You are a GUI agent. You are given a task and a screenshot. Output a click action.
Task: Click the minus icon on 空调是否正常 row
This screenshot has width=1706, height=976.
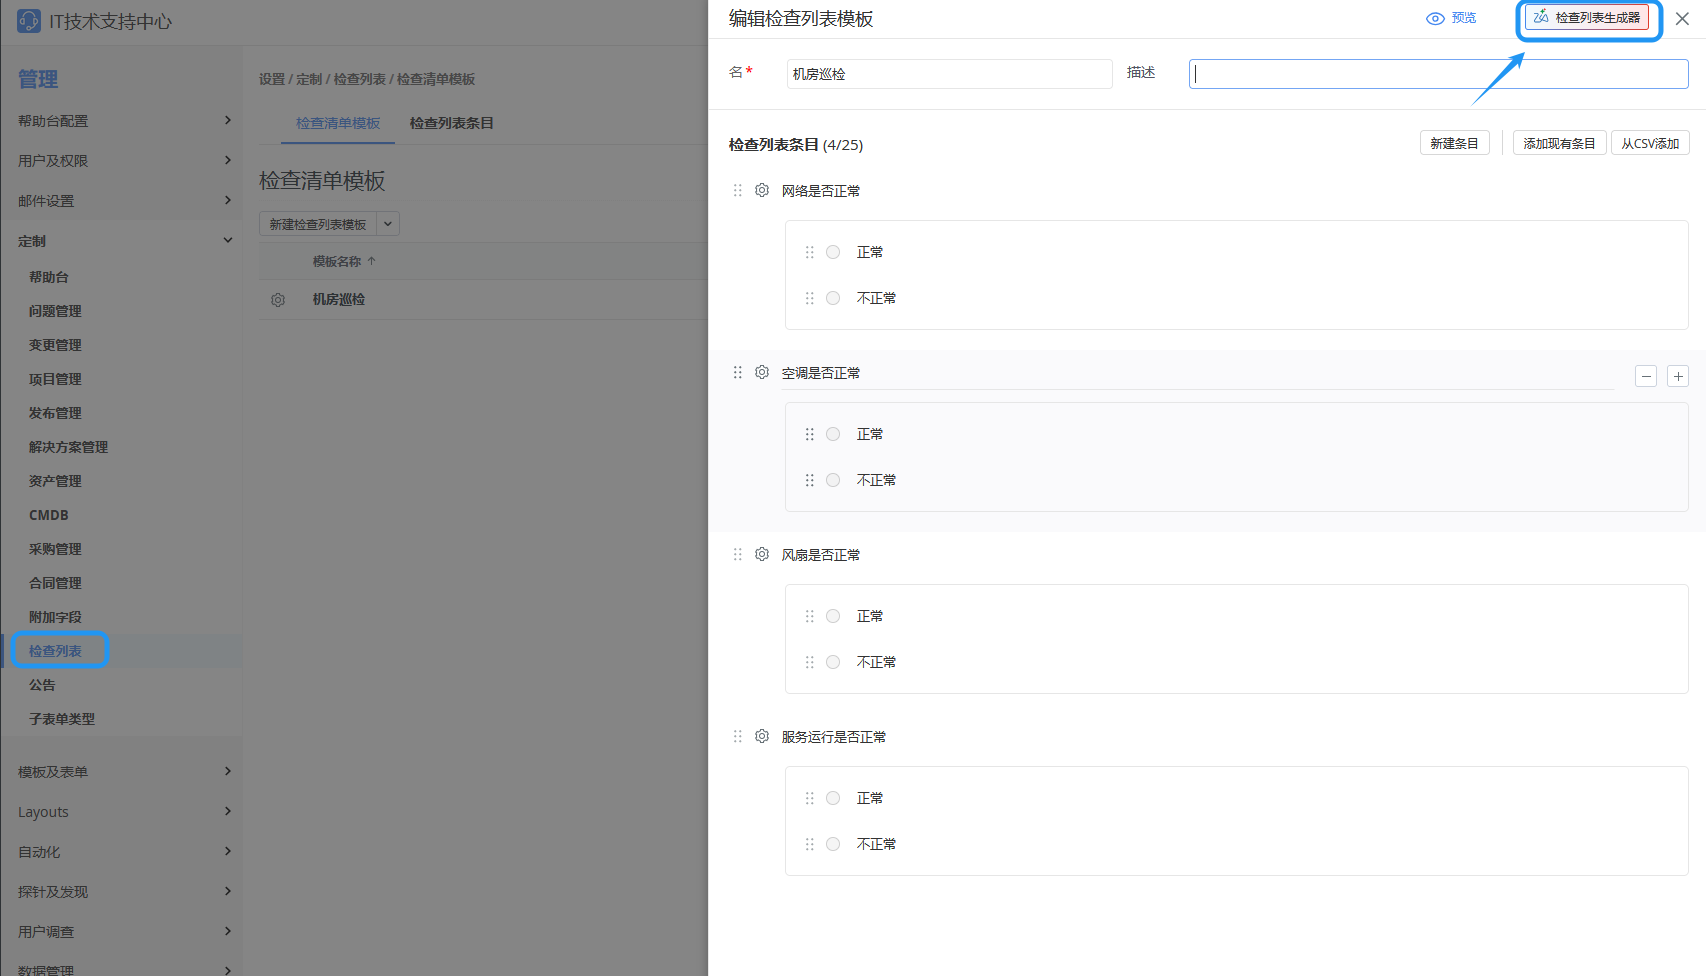tap(1646, 376)
